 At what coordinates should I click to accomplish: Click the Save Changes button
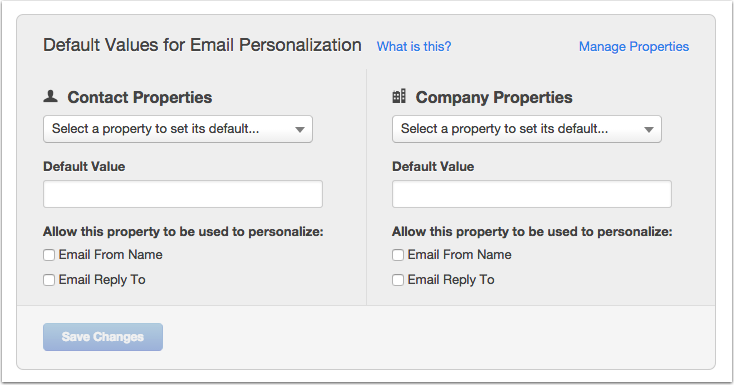[x=103, y=337]
